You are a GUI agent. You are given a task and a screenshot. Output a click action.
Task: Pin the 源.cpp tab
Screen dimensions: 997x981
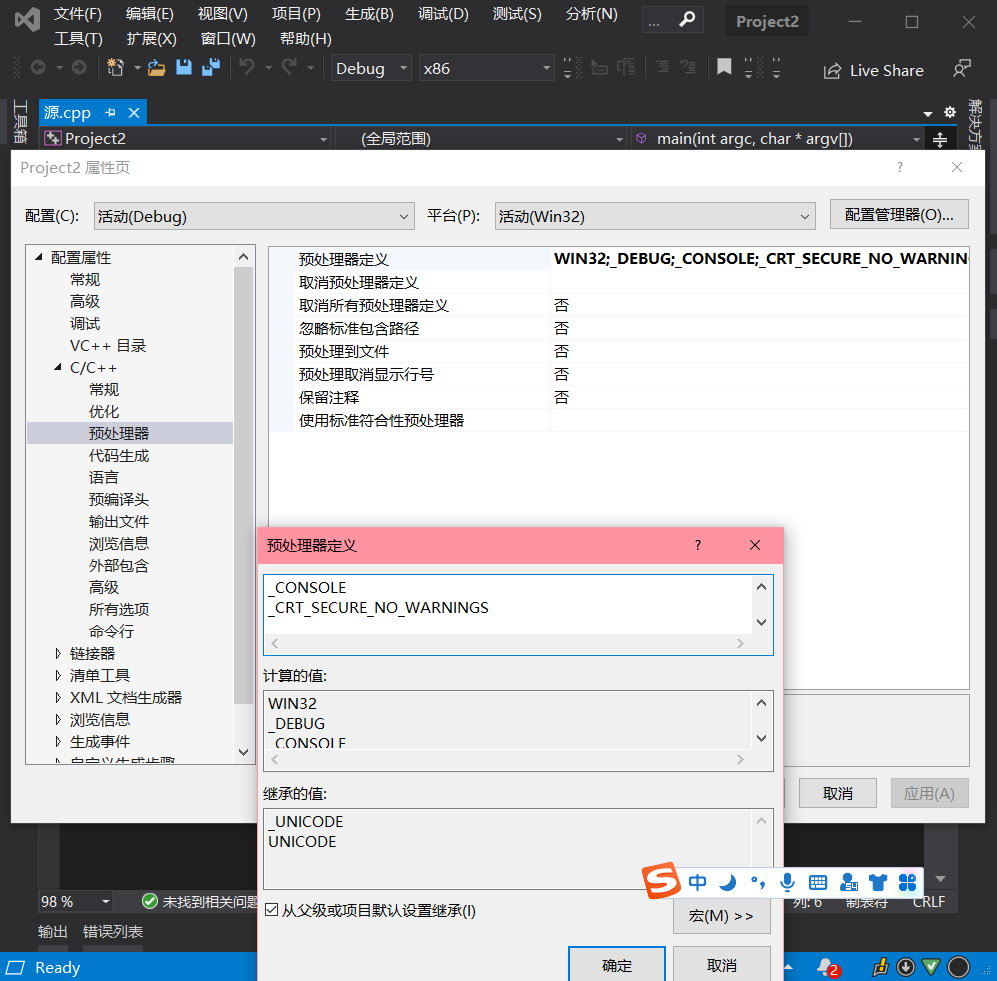(x=111, y=113)
